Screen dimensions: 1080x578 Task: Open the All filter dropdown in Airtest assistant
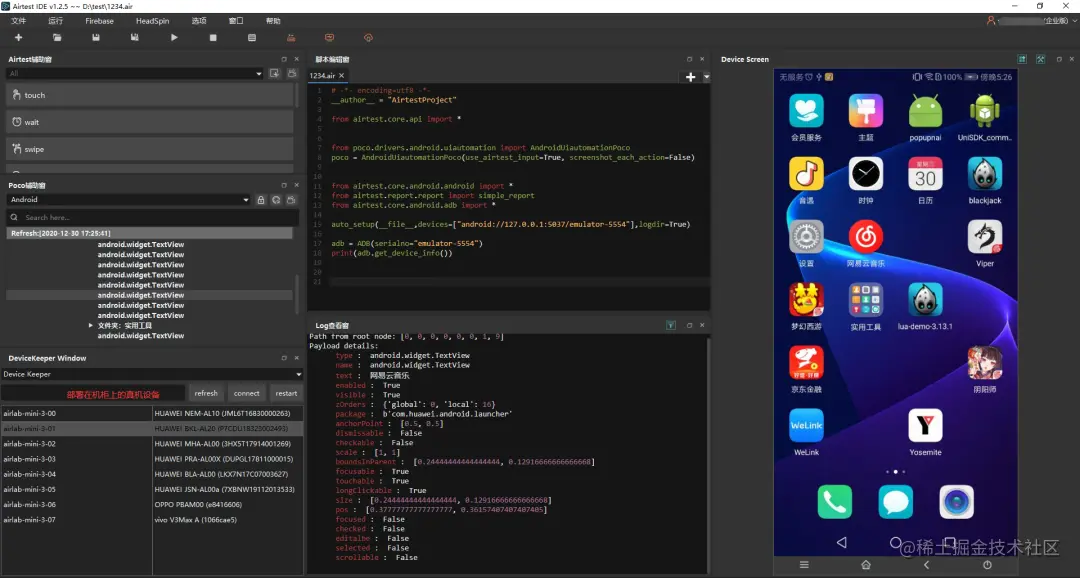(x=135, y=74)
